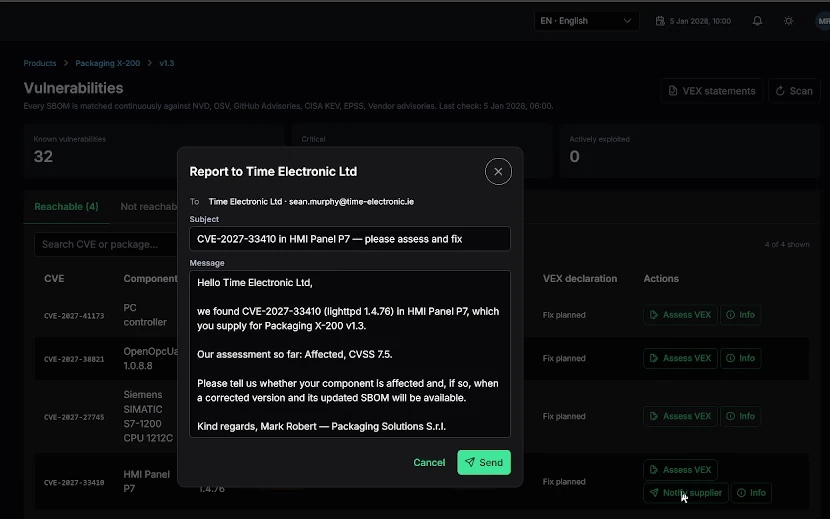Notify supplier for CVE-2027-33410
This screenshot has width=830, height=519.
[686, 493]
